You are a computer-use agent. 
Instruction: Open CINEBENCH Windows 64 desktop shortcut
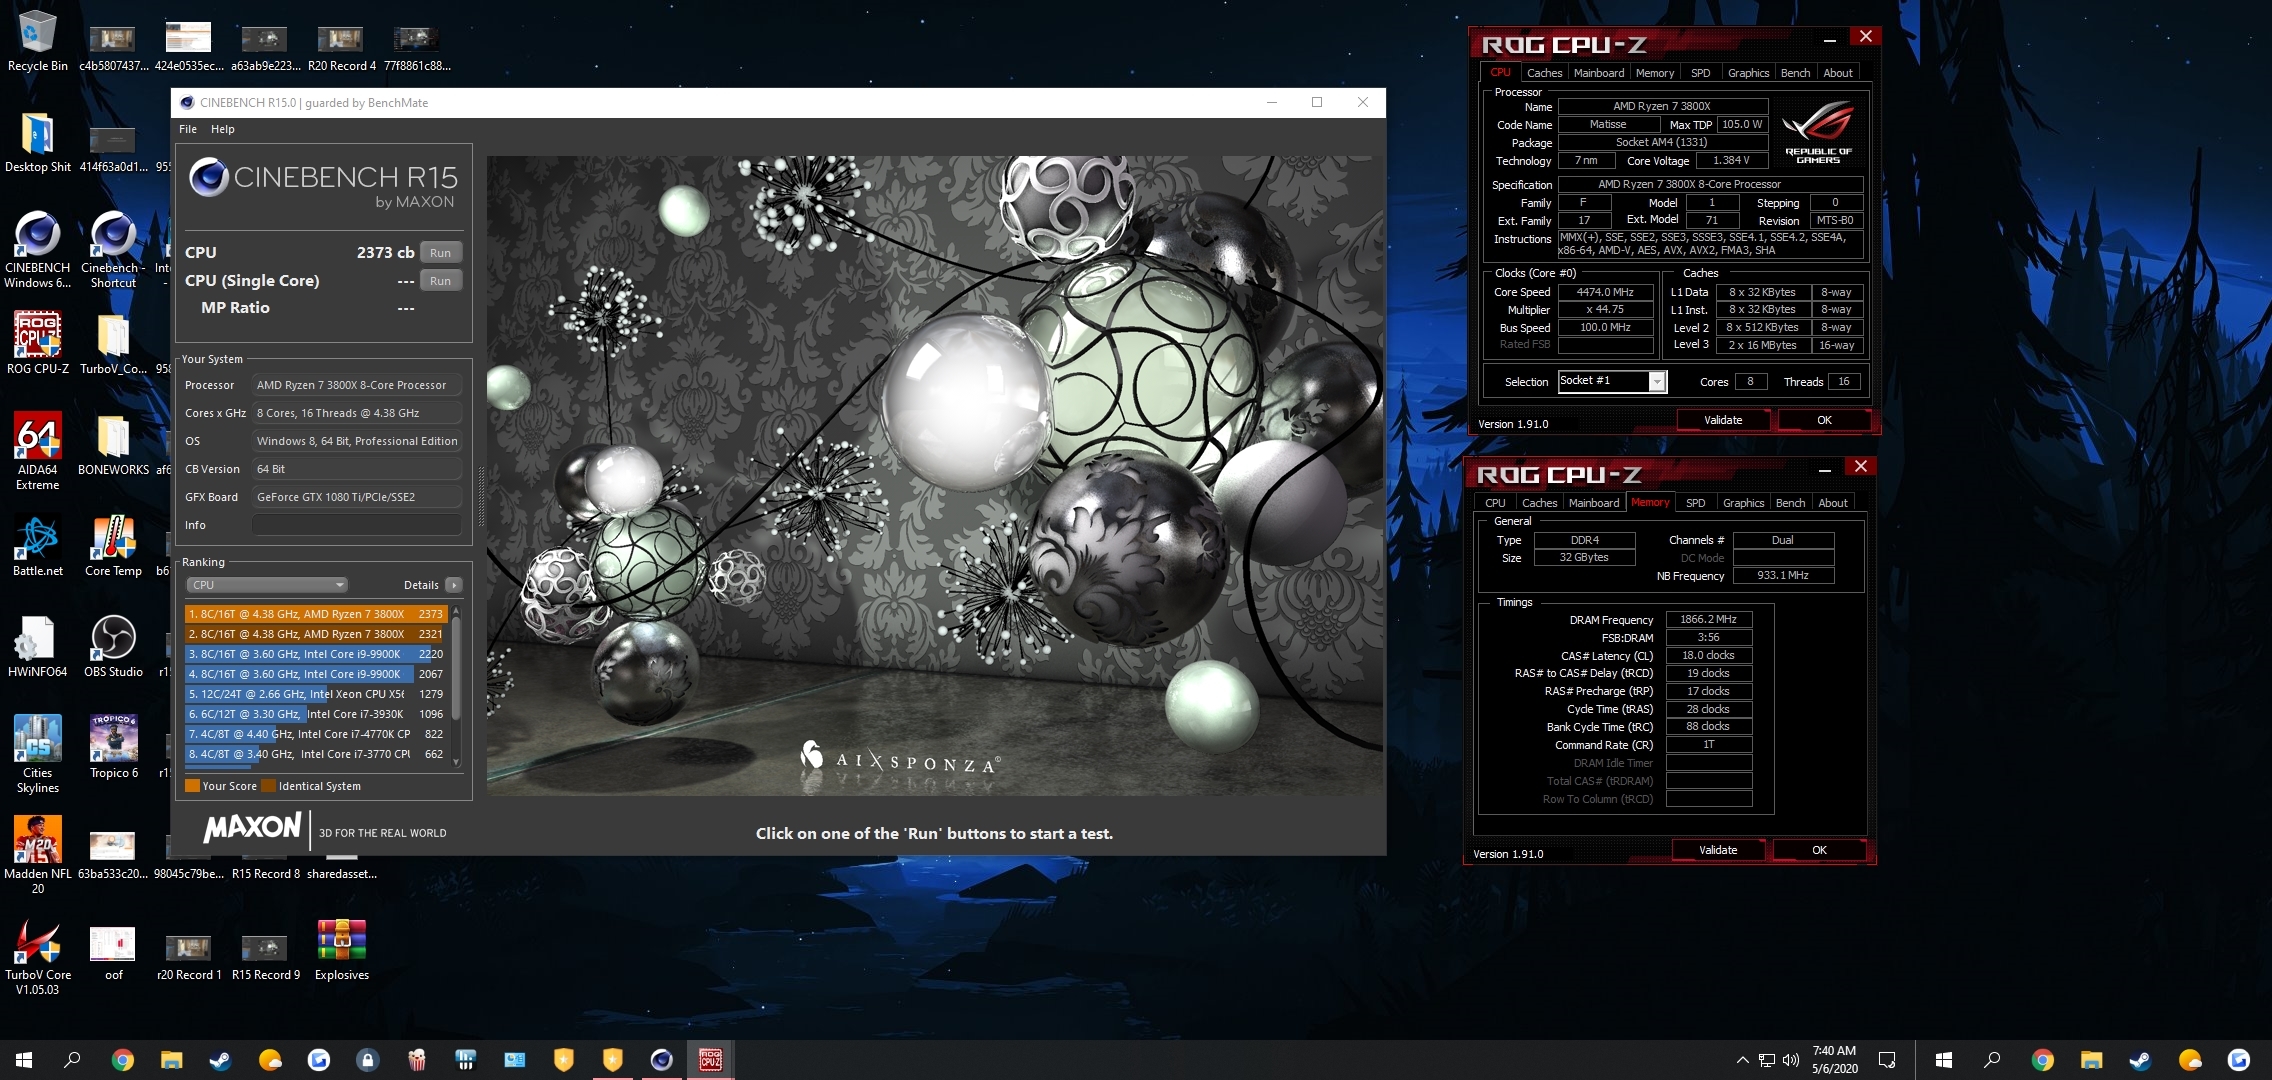click(x=37, y=250)
